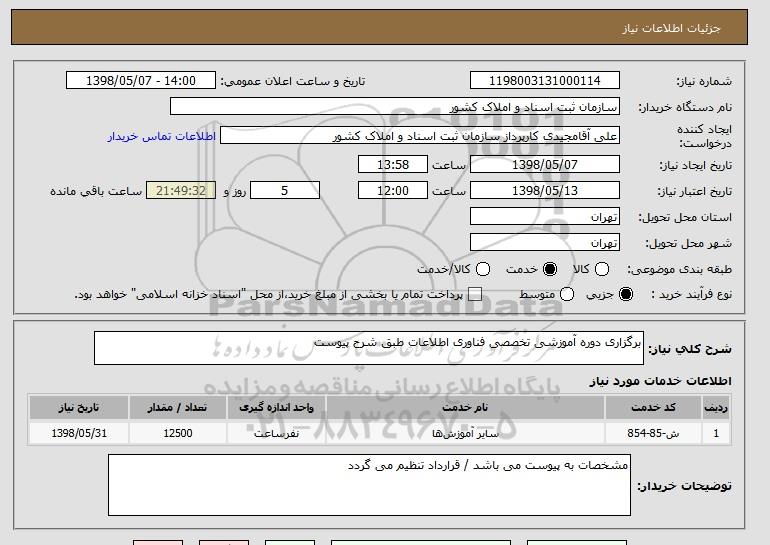The width and height of the screenshot is (770, 545).
Task: Click the واحد اندازه گیری column header
Action: tap(276, 408)
